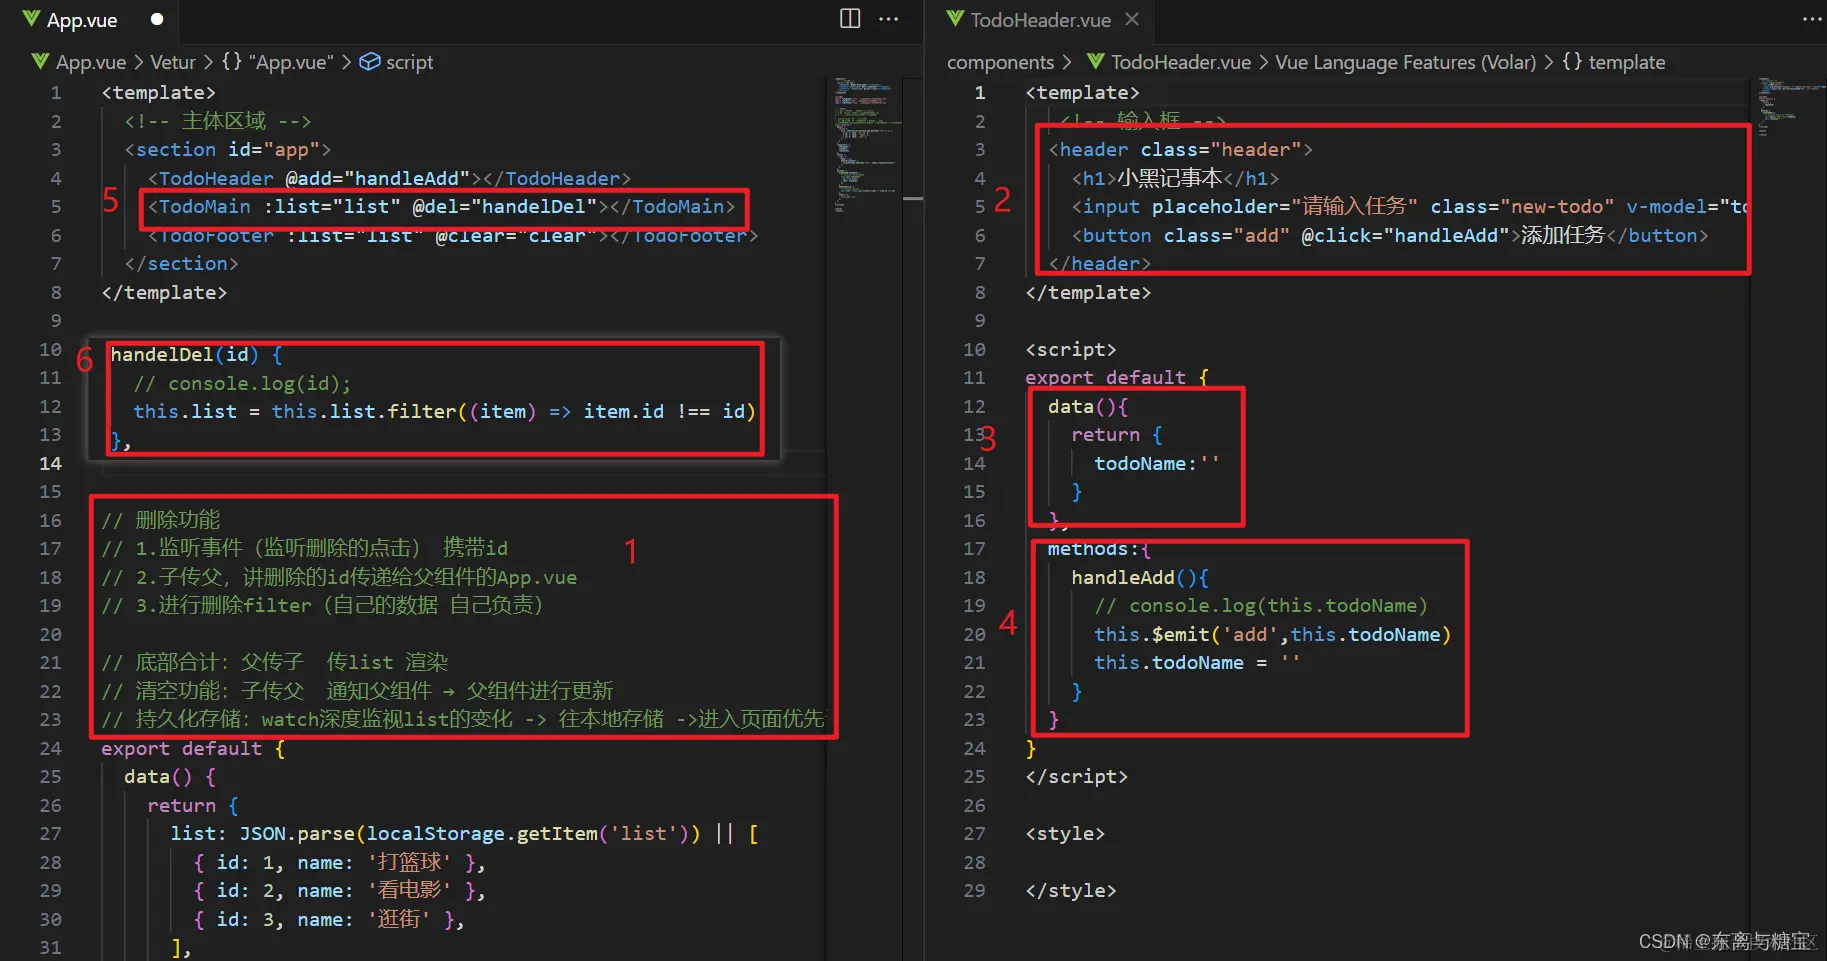Click 'methods:{' in TodoHeader.vue

[1099, 549]
